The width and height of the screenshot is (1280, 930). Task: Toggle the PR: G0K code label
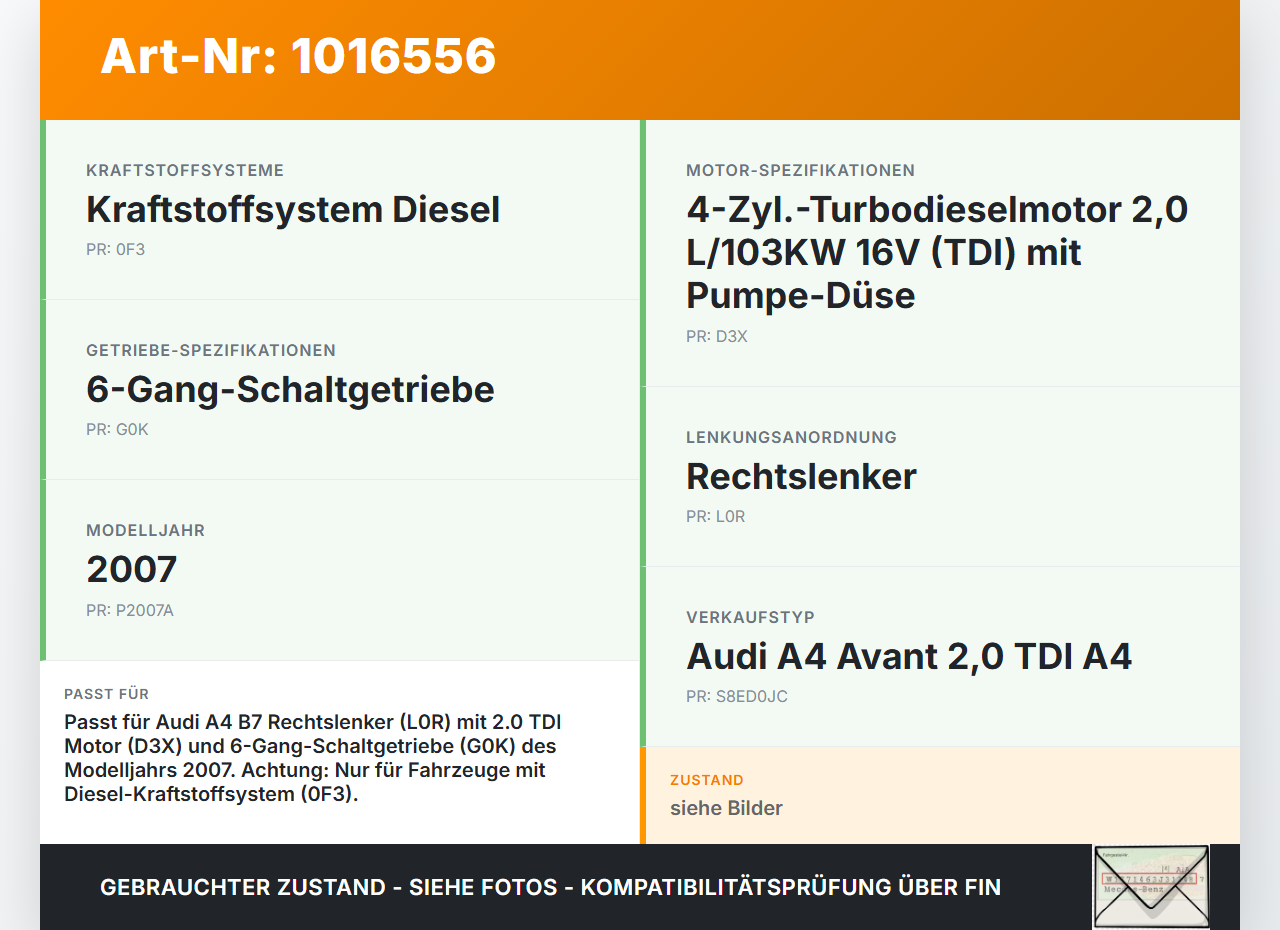coord(116,429)
